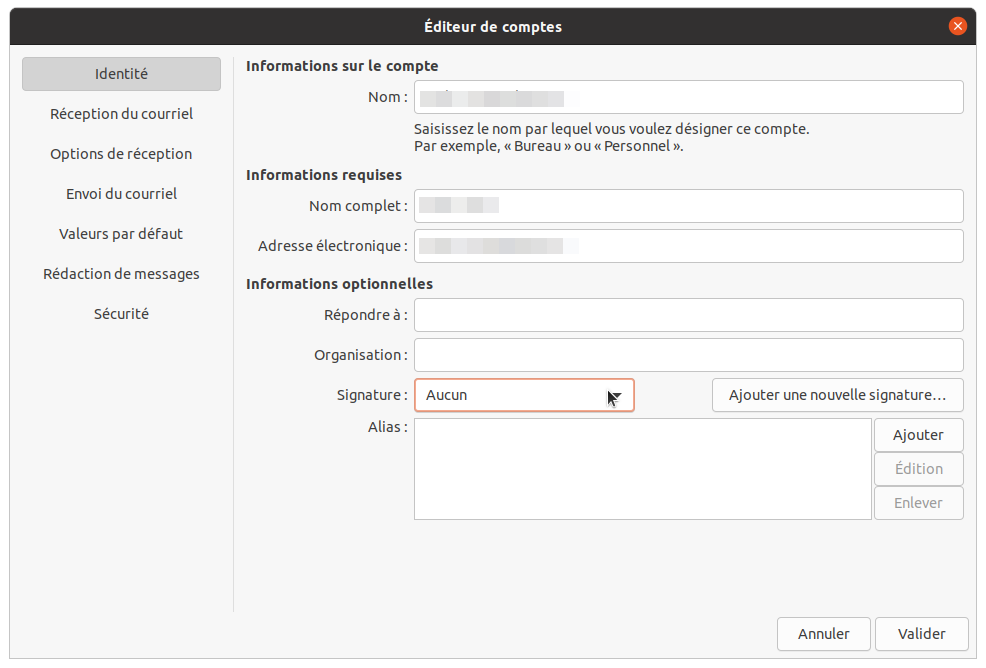This screenshot has height=668, width=986.
Task: Open the Réception du courriel section
Action: coord(121,114)
